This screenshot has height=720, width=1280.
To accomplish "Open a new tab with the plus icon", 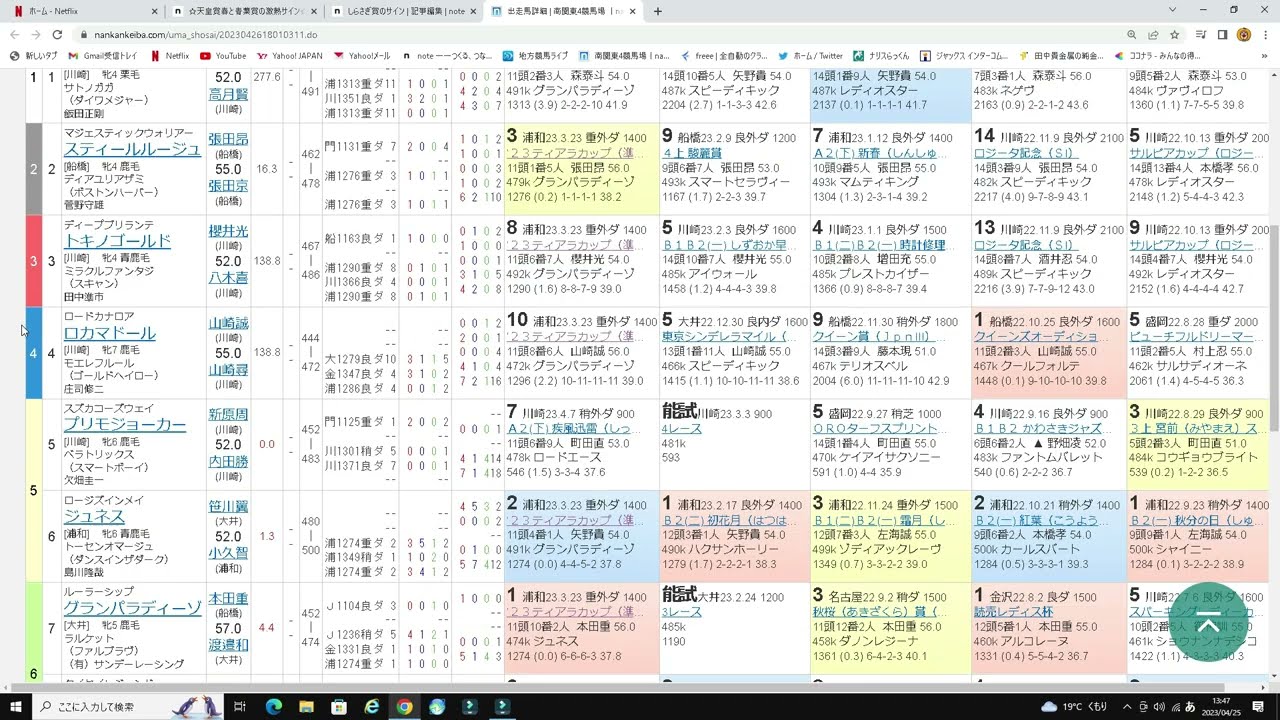I will (658, 11).
